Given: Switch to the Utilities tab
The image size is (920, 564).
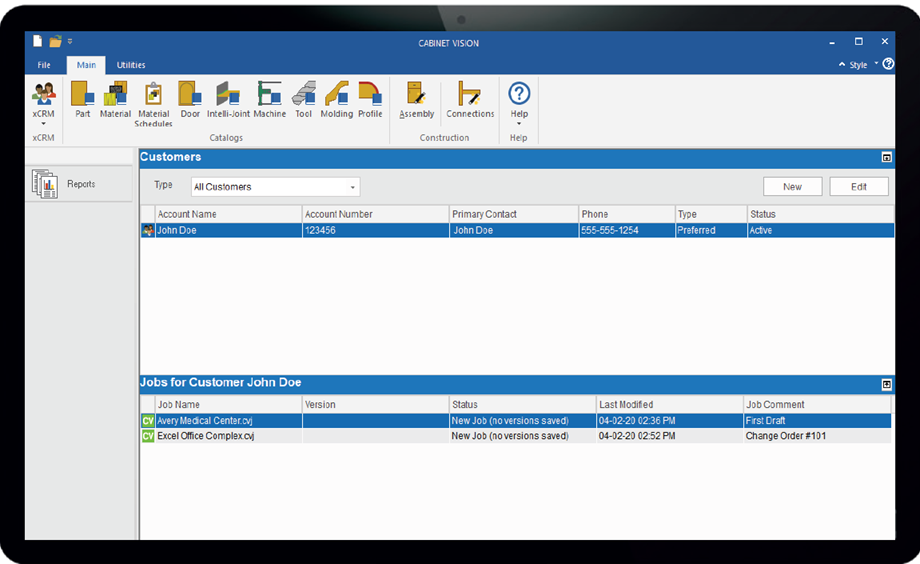Looking at the screenshot, I should (x=131, y=65).
